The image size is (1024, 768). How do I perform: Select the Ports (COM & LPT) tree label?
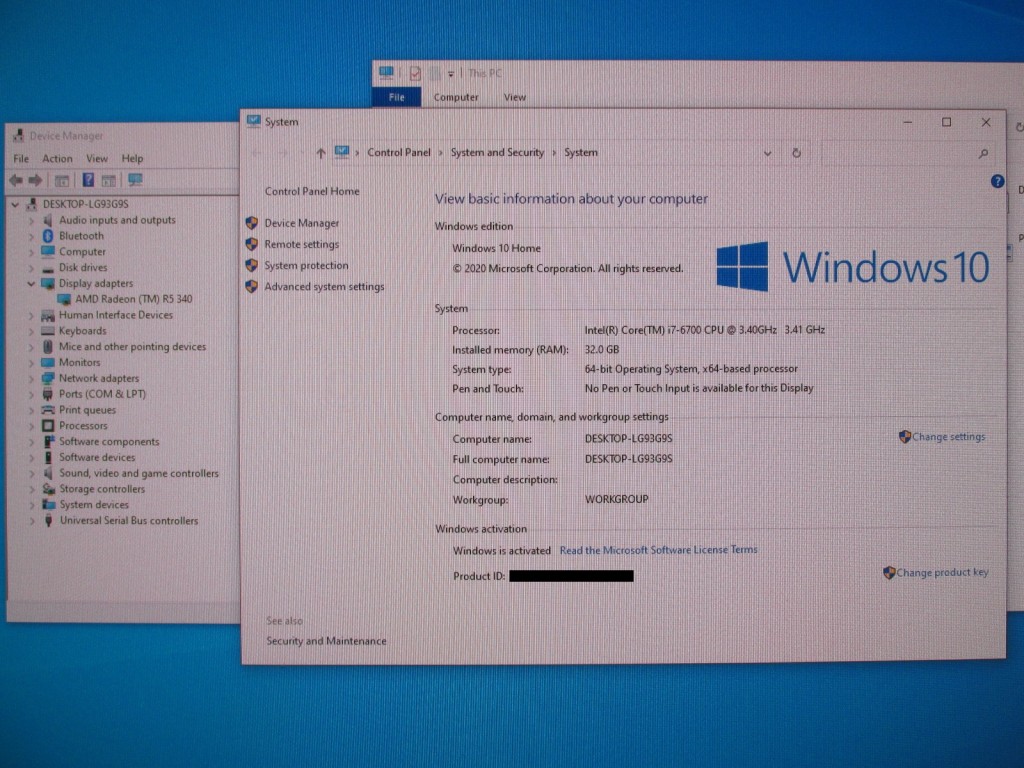(103, 394)
